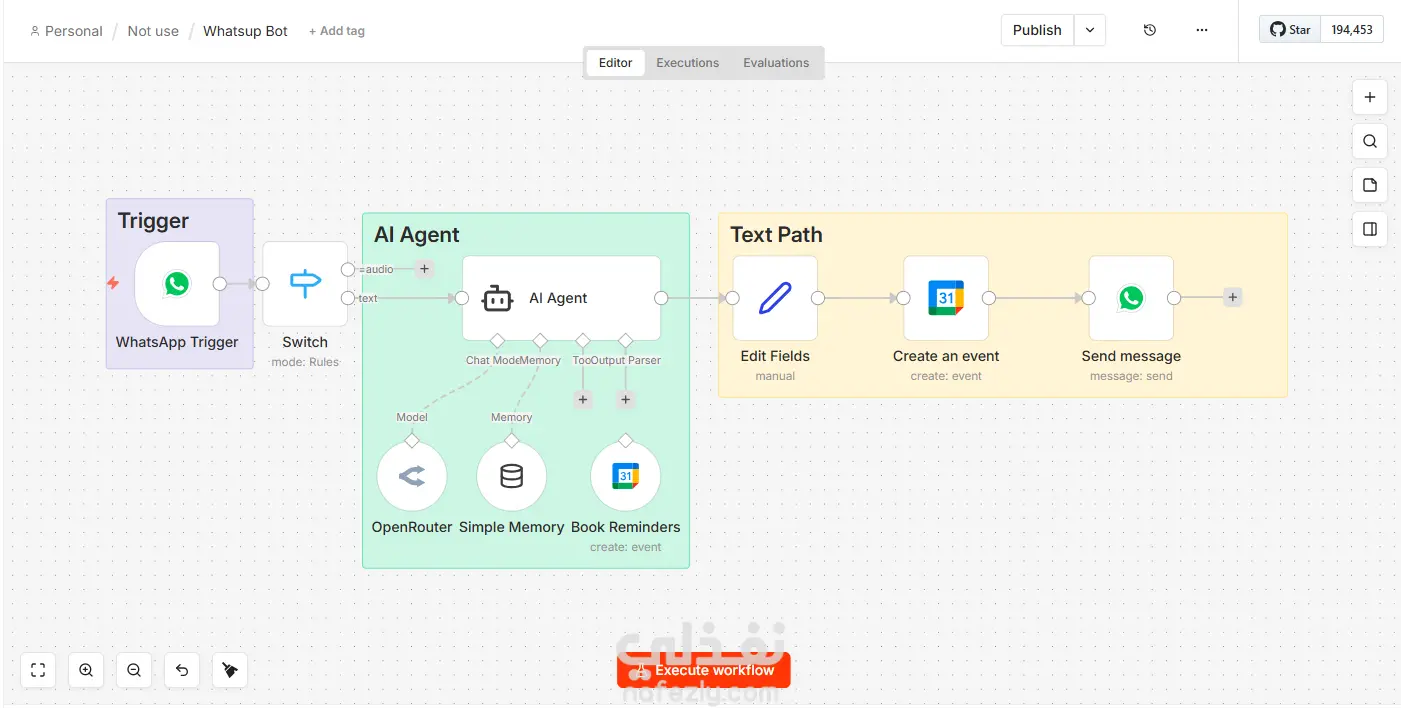This screenshot has height=708, width=1401.
Task: Reset canvas zoom with undo arrow icon
Action: tap(182, 670)
